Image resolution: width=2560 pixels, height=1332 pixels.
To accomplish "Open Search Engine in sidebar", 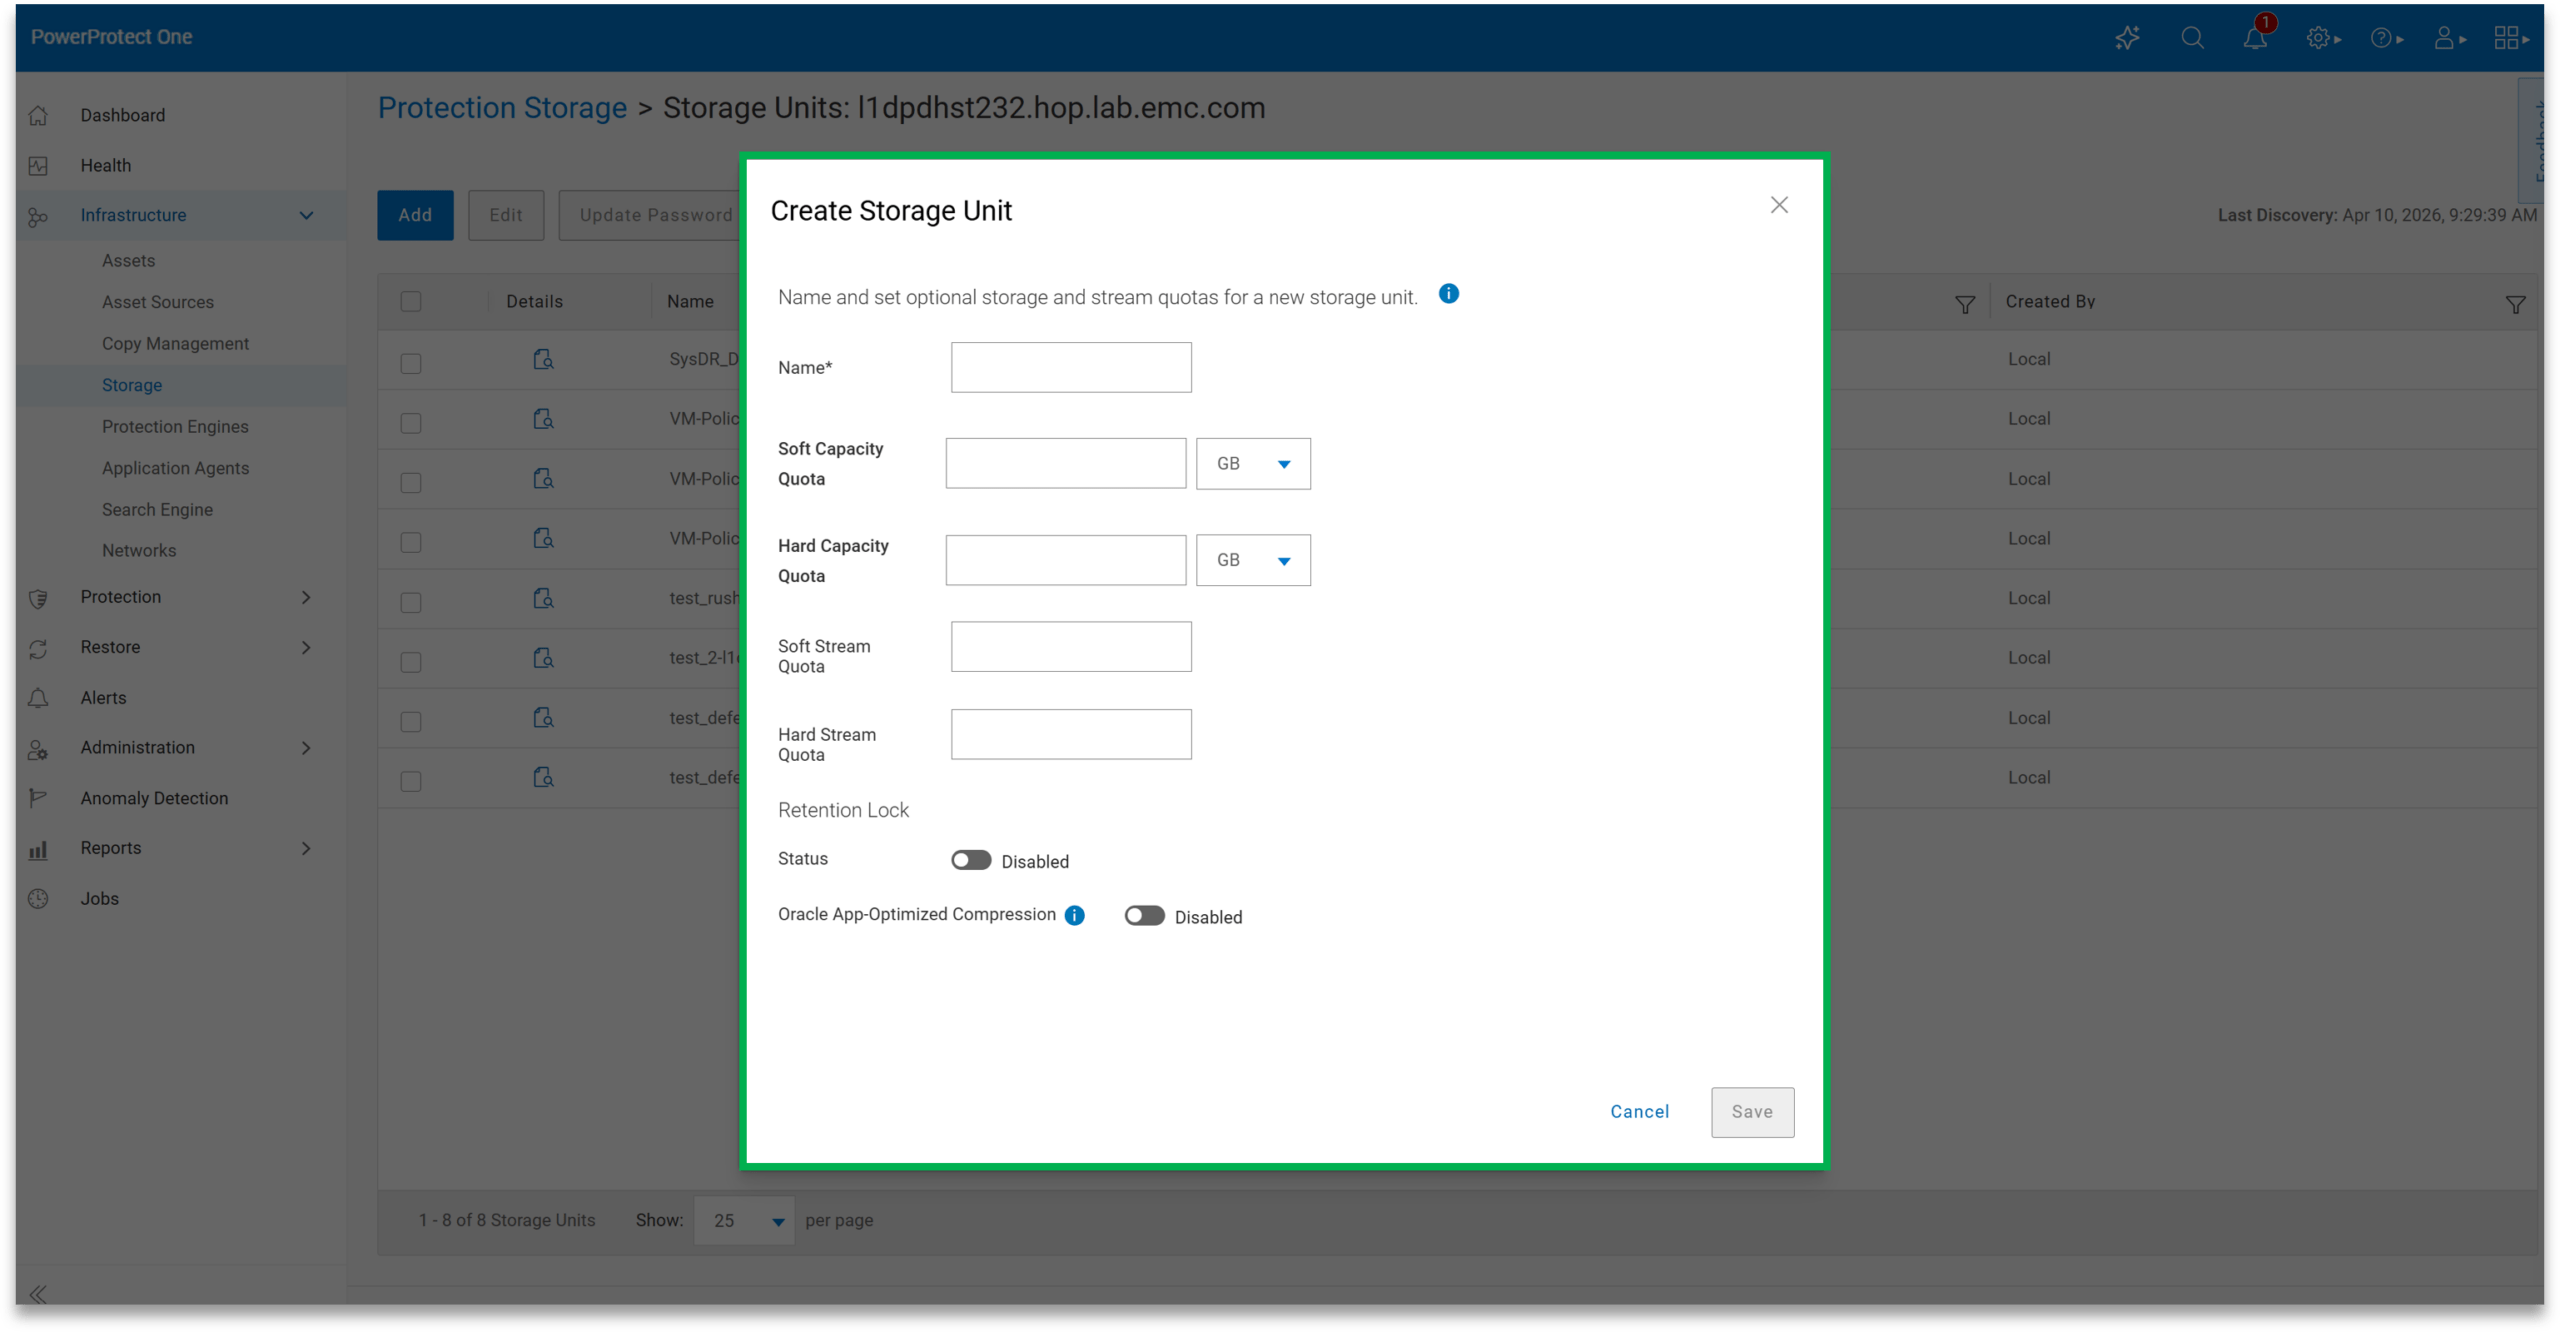I will pos(157,509).
